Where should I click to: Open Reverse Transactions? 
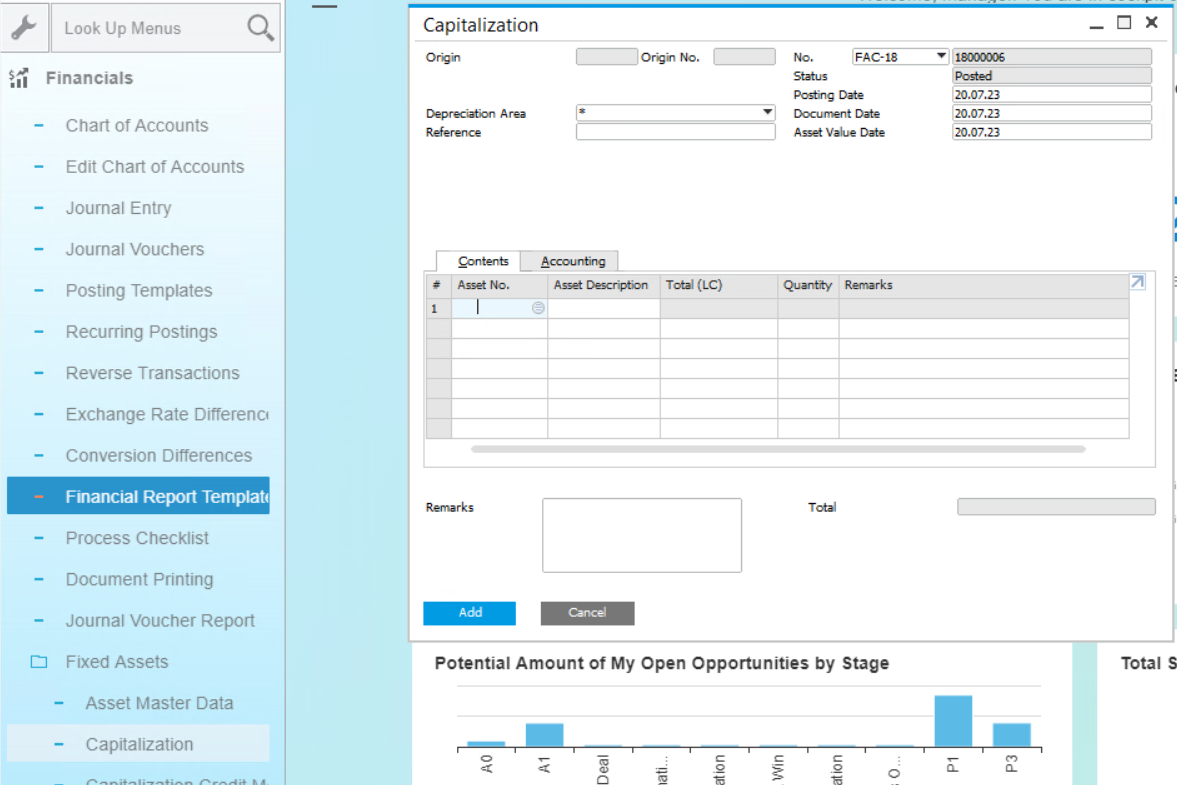(152, 373)
